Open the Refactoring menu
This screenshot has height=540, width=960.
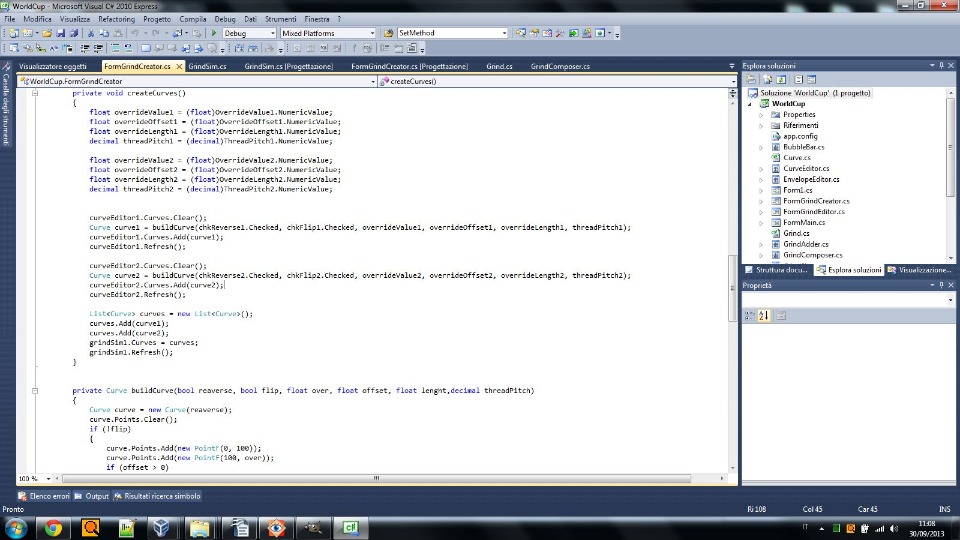117,19
